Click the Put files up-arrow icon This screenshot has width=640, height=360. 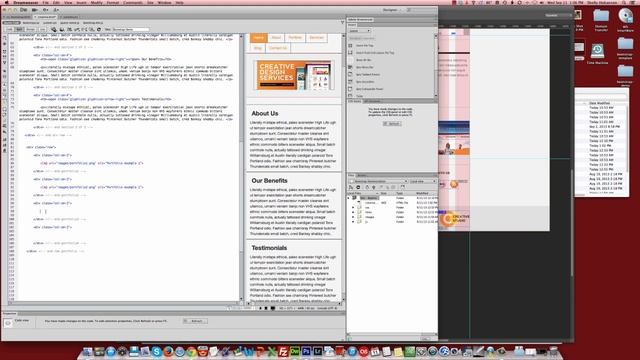coord(373,187)
